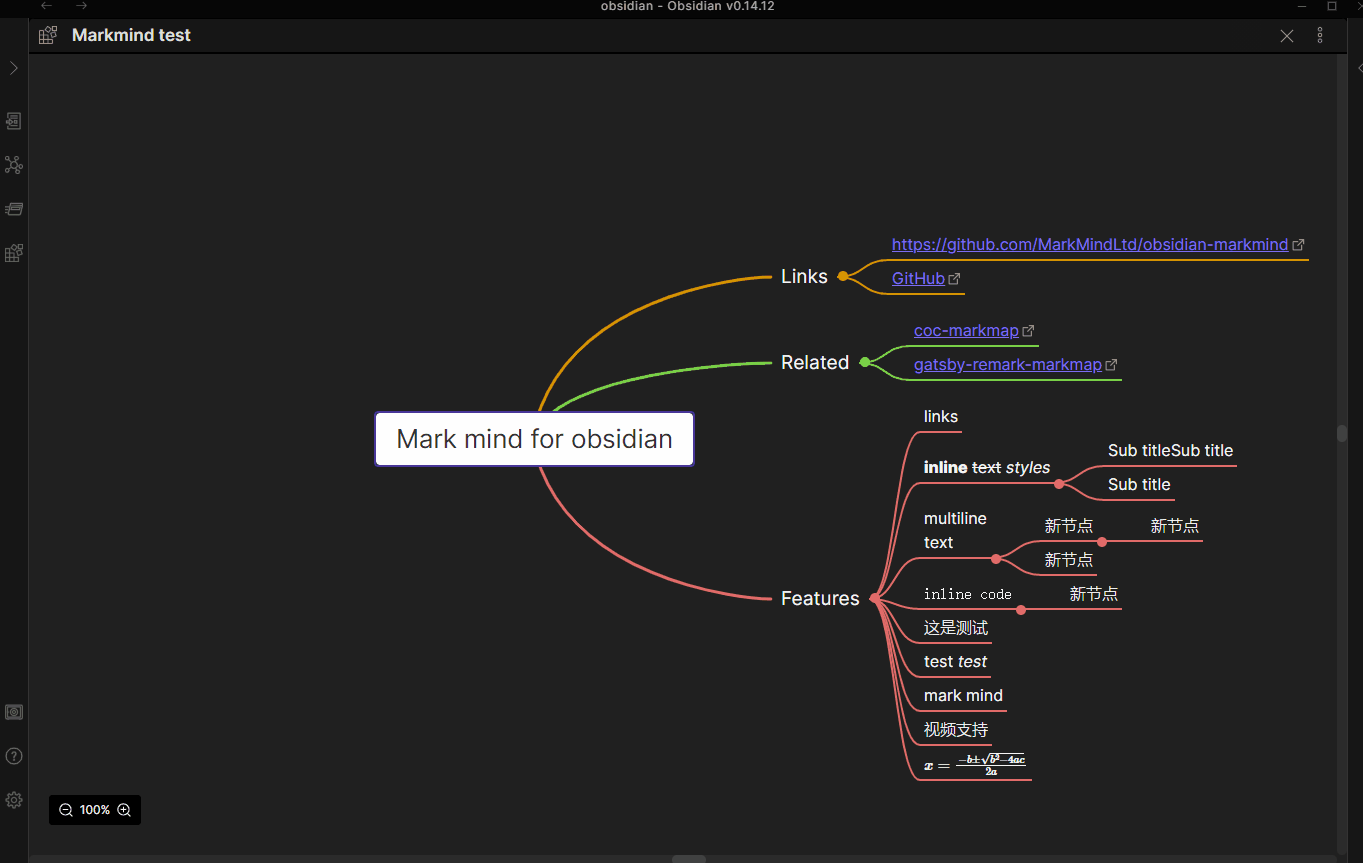Select the mark mind node
The height and width of the screenshot is (863, 1363).
pyautogui.click(x=963, y=695)
